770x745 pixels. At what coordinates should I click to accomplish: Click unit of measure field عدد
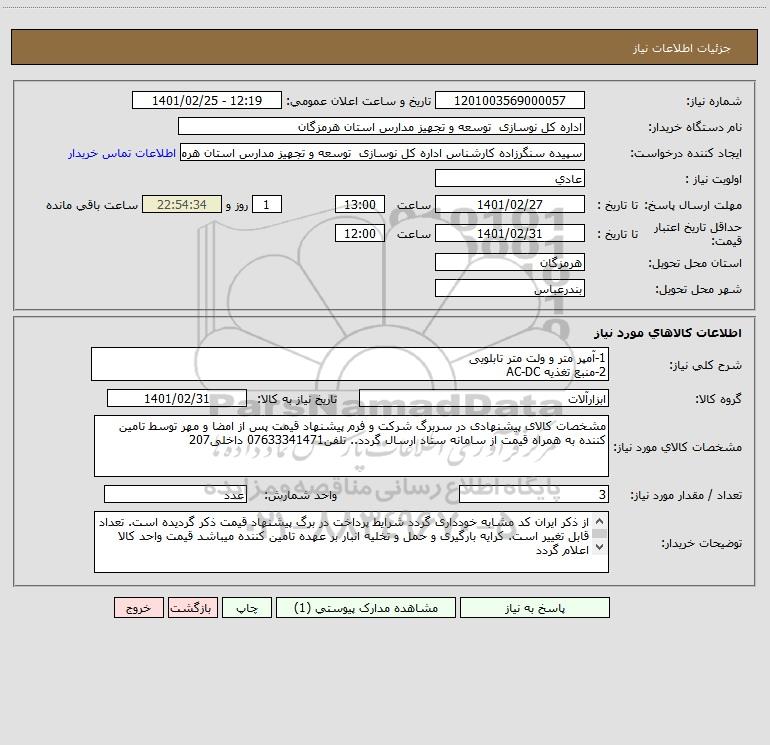pos(175,495)
